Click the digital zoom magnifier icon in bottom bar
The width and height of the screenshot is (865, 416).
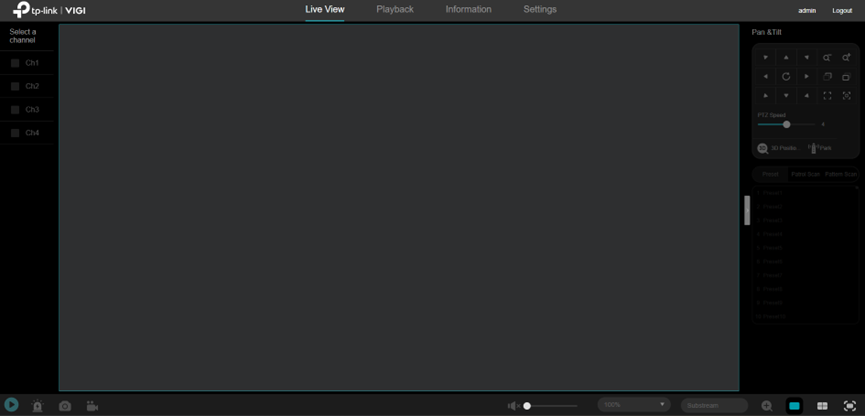coord(766,406)
